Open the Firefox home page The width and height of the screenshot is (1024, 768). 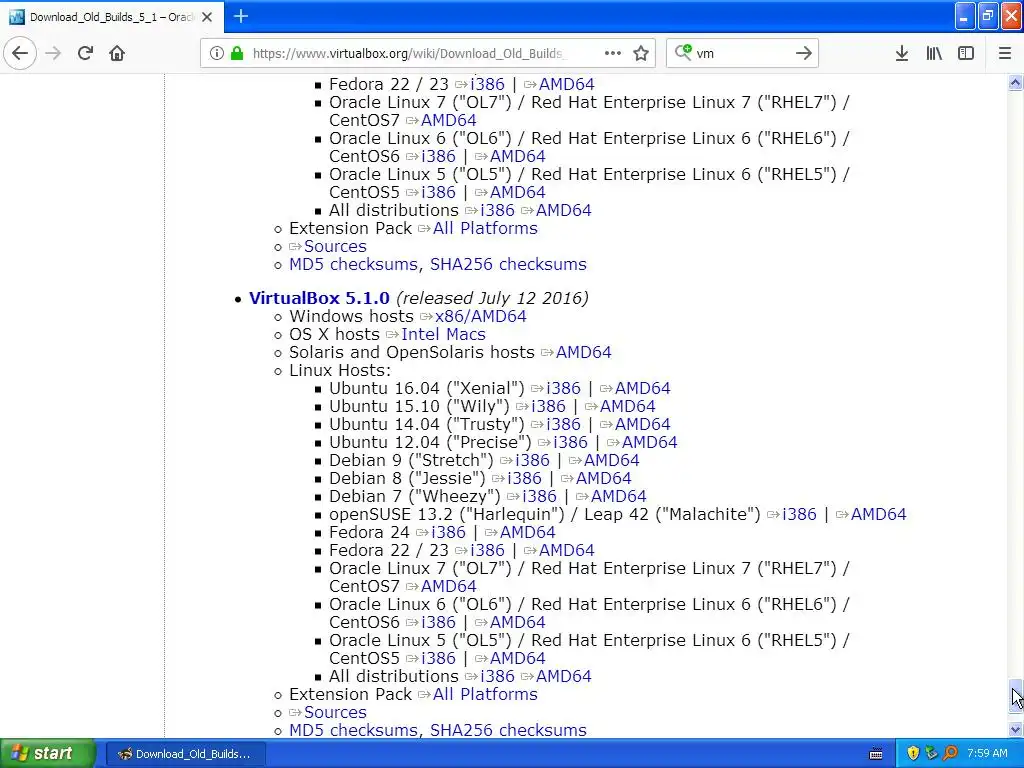click(x=117, y=53)
